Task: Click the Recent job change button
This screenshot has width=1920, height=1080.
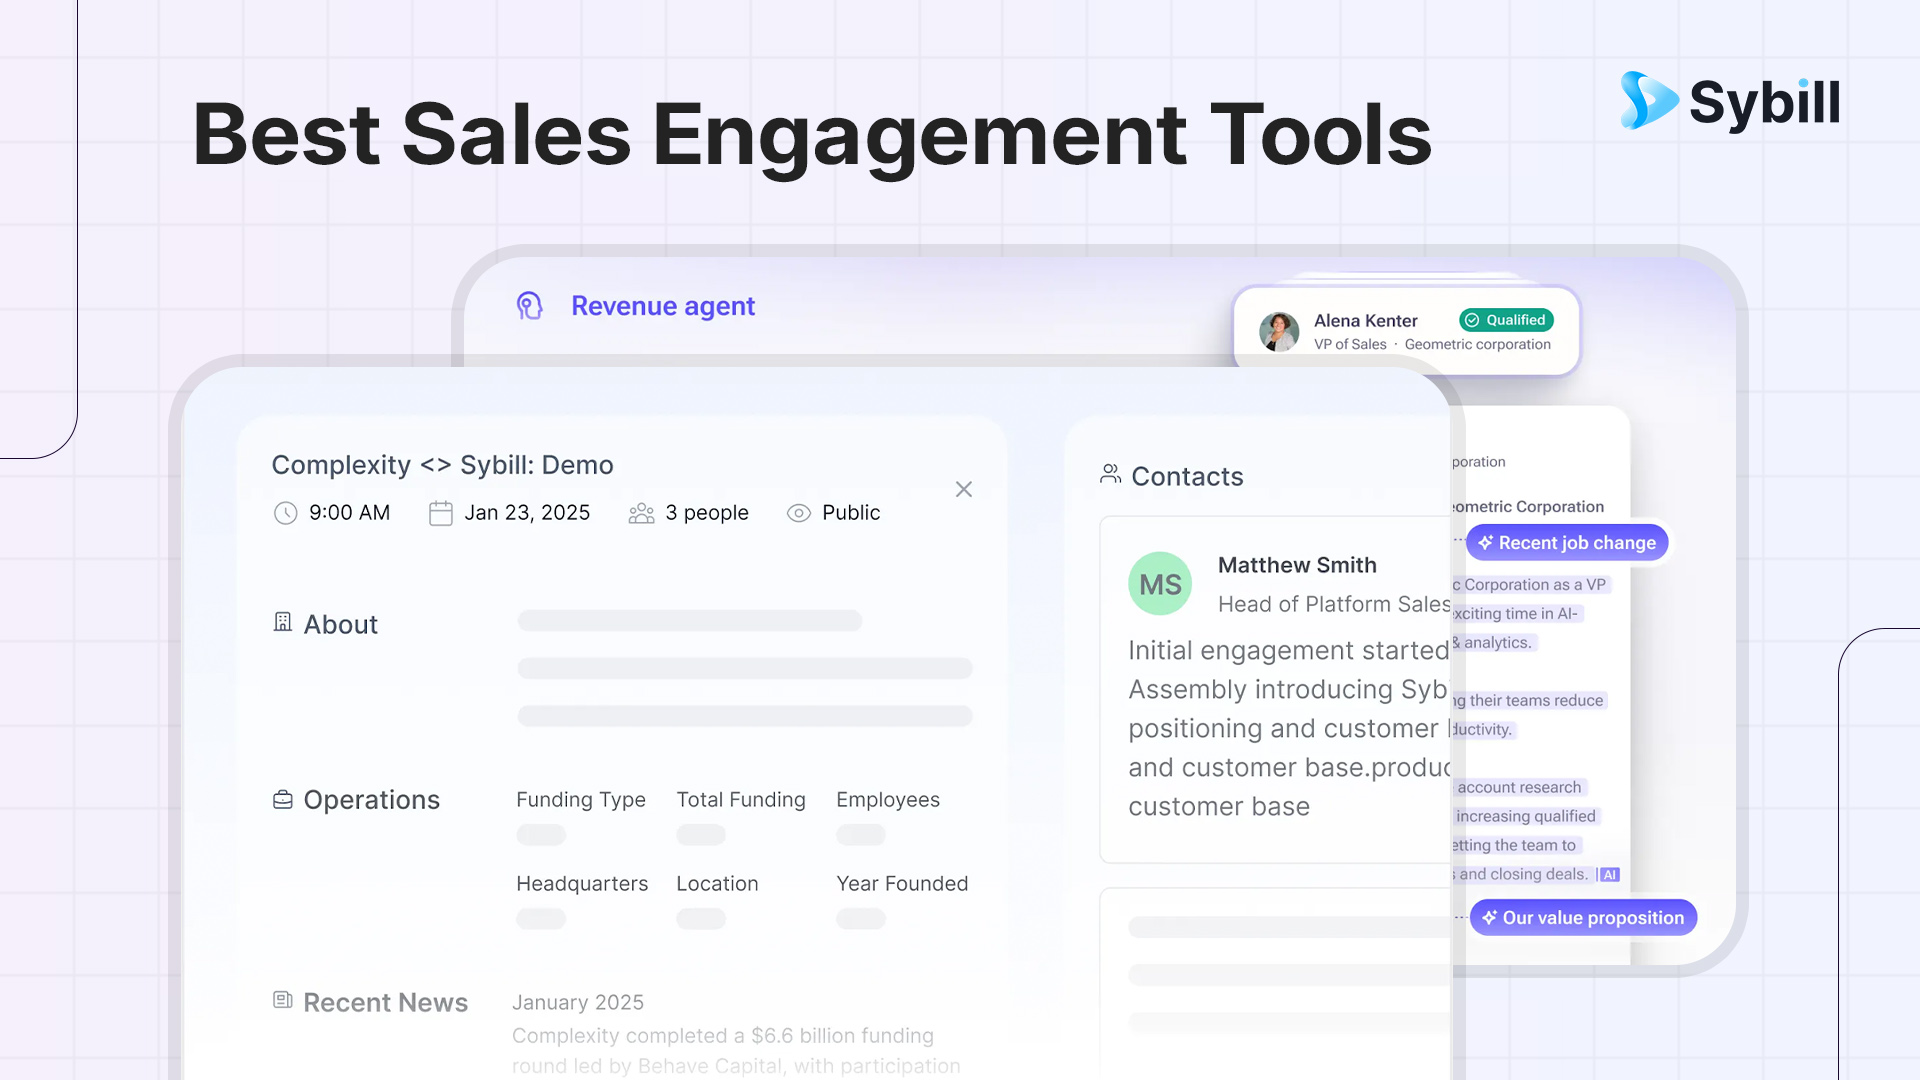Action: pos(1567,543)
